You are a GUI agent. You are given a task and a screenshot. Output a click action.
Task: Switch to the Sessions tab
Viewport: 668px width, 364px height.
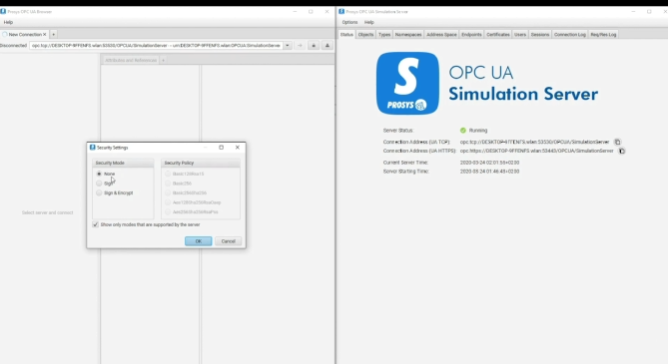coord(540,35)
